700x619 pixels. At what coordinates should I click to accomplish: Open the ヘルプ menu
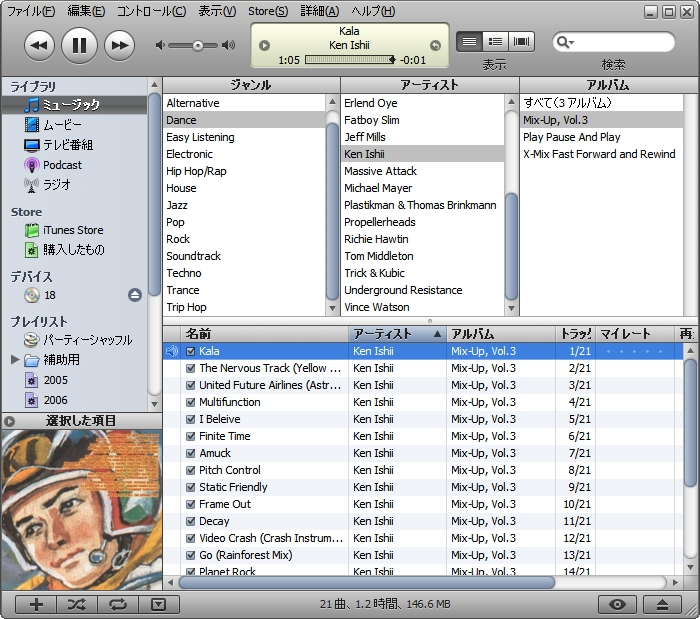pyautogui.click(x=373, y=11)
